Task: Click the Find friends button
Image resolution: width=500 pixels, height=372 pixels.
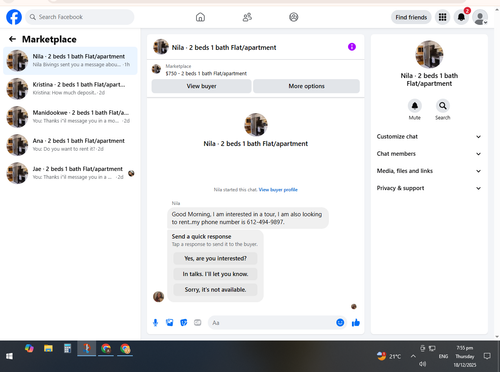Action: coord(411,17)
